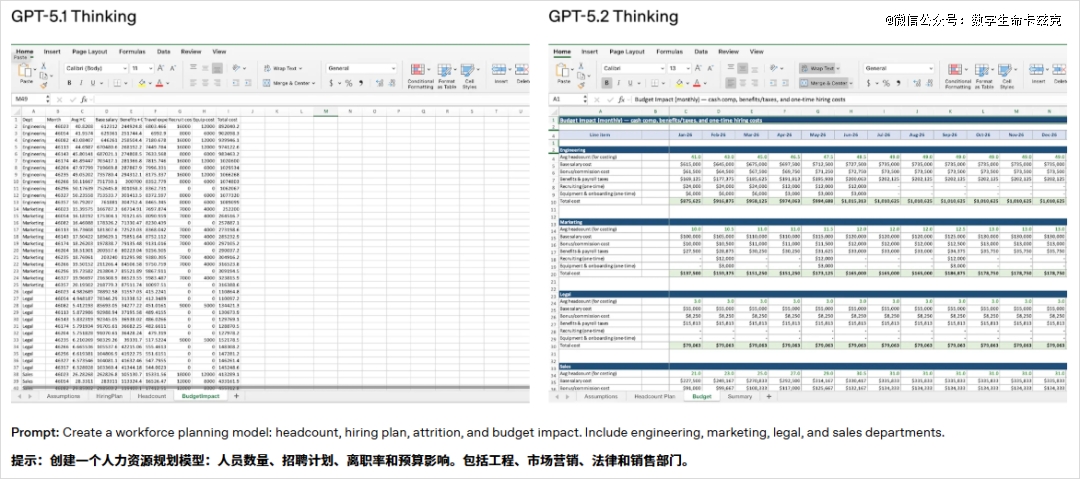
Task: Toggle Italic in the left spreadsheet ribbon
Action: [x=81, y=84]
